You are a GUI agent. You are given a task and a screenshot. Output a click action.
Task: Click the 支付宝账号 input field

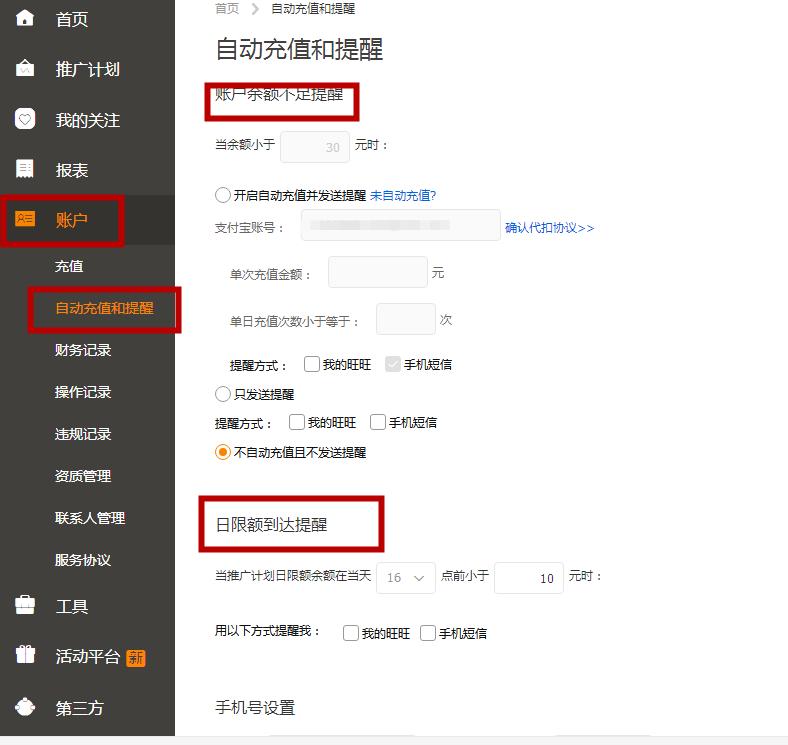click(401, 225)
